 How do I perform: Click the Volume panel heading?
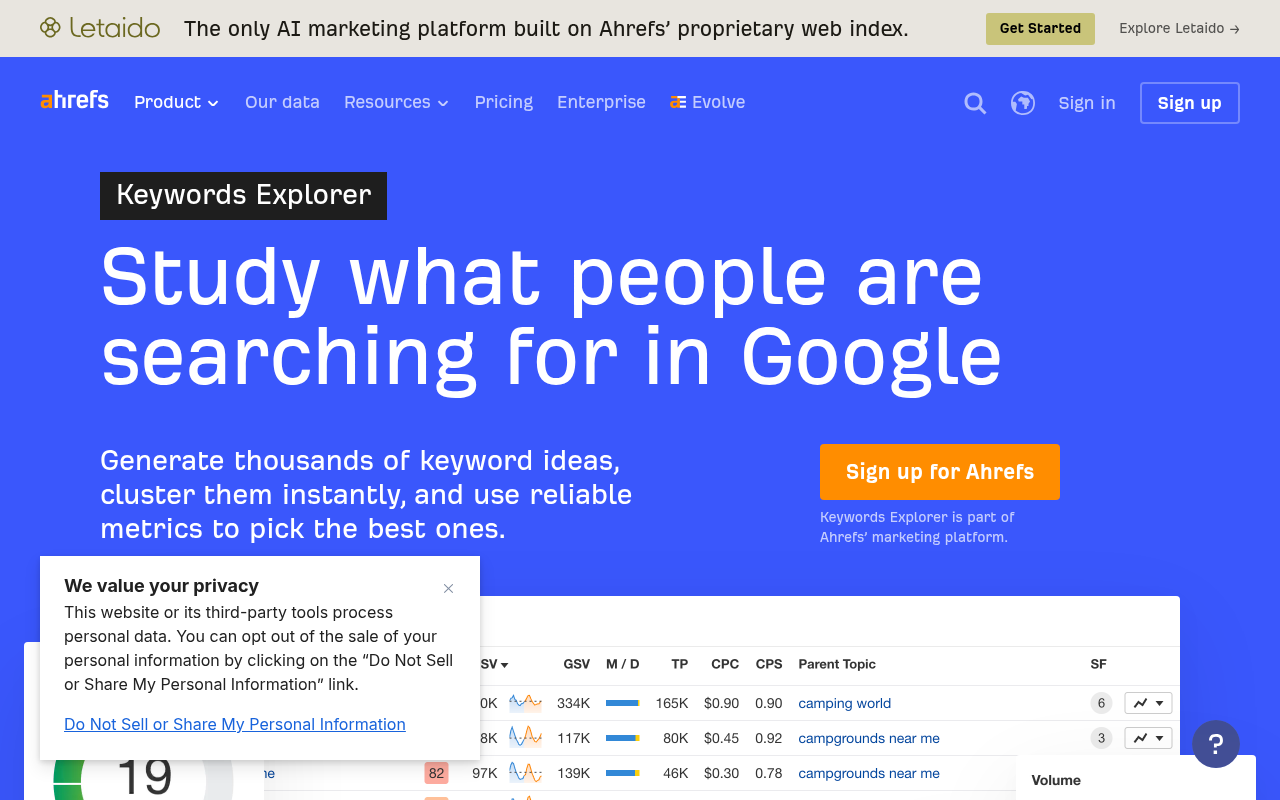tap(1056, 780)
